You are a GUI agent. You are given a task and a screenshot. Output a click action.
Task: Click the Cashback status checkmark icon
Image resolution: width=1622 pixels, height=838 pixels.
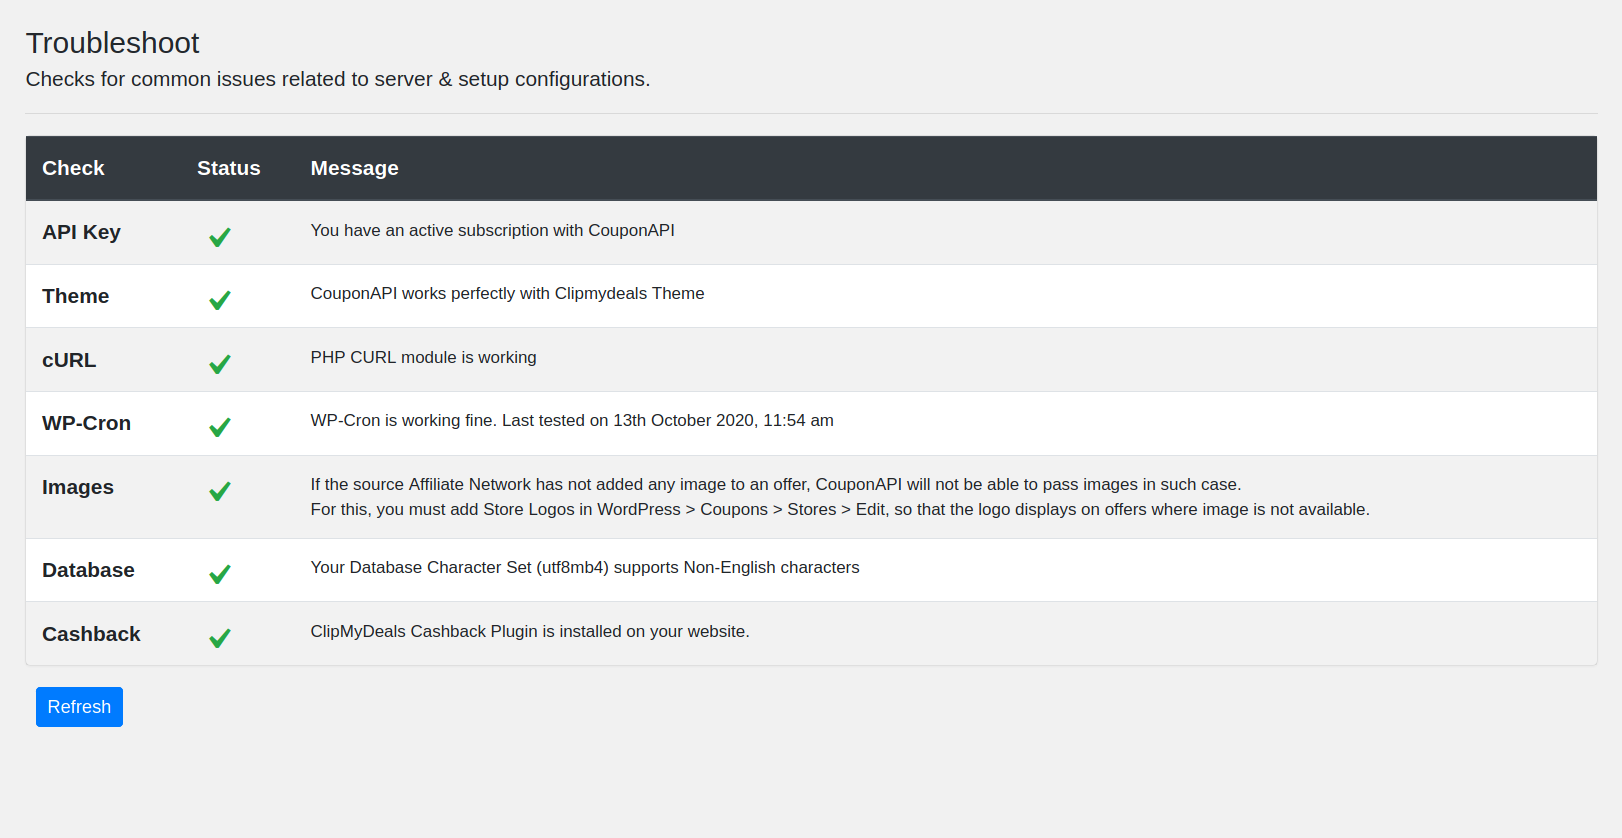point(220,638)
